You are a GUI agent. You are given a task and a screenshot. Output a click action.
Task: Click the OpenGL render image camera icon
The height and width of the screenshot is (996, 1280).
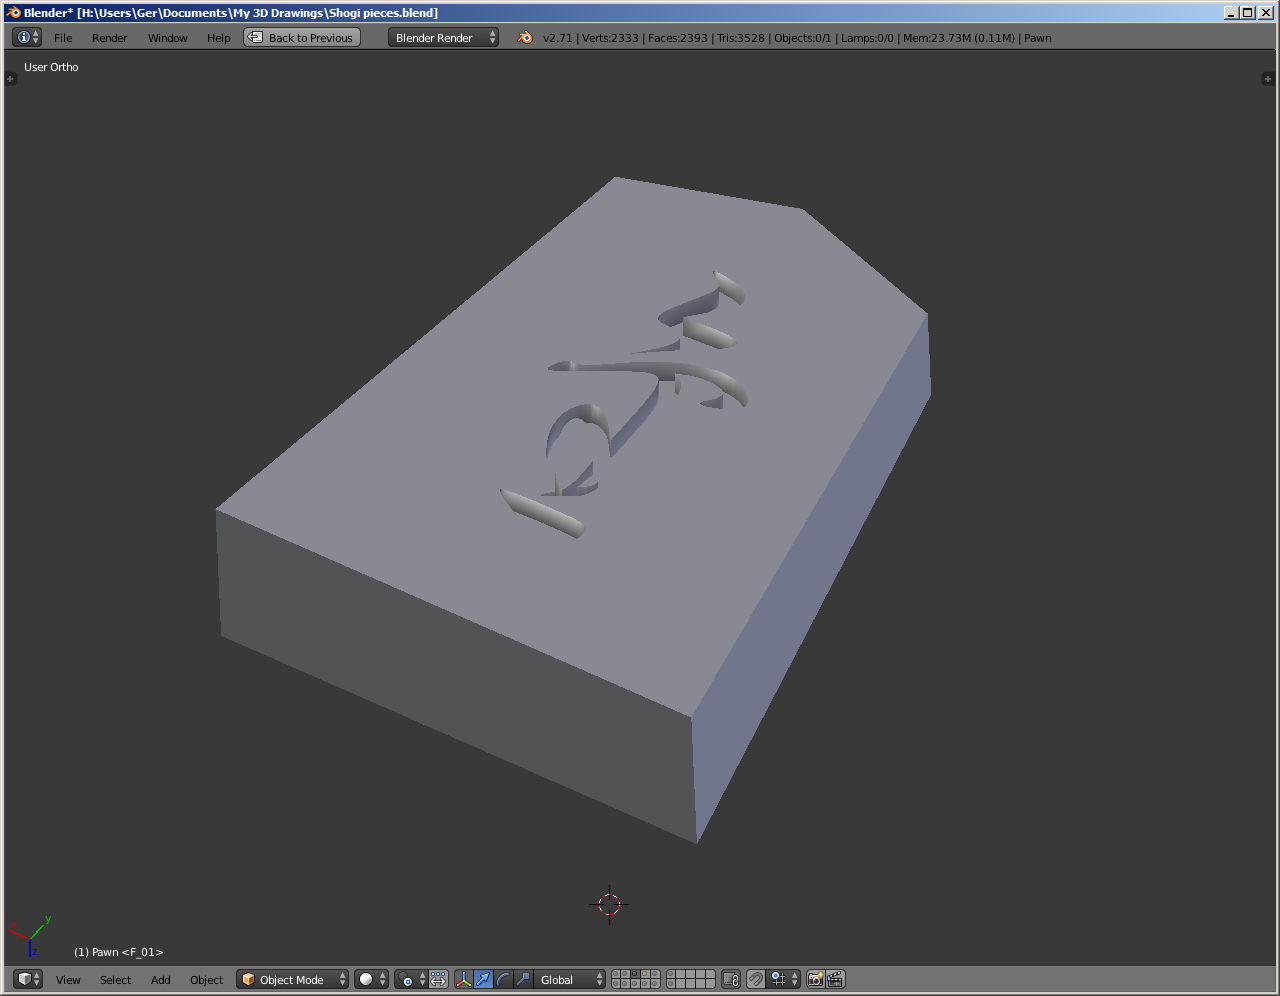(815, 979)
